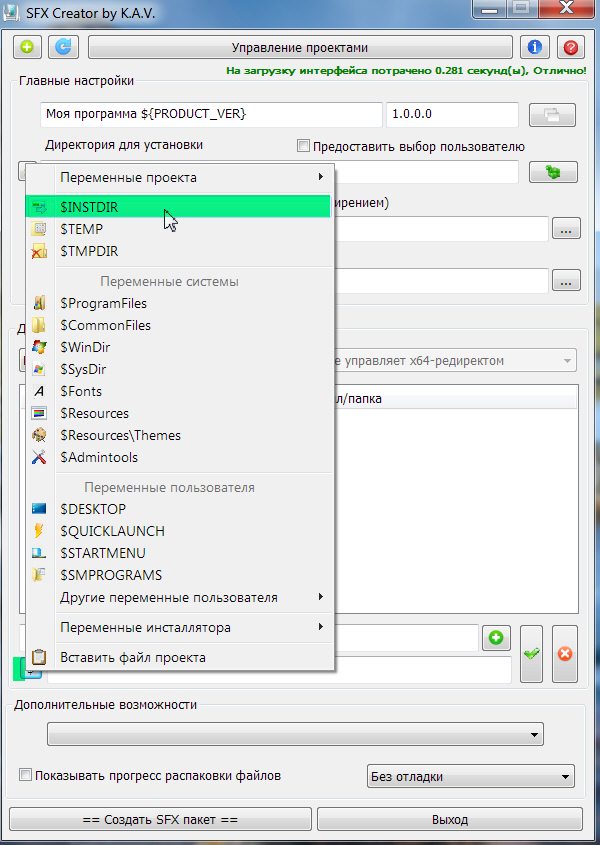Click the window copy icon beside version field
This screenshot has height=845, width=600.
coord(553,115)
